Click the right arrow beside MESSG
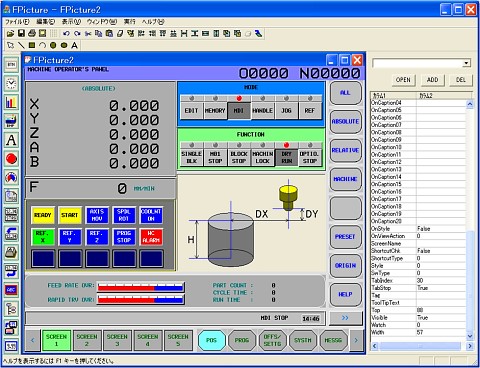 (x=356, y=340)
